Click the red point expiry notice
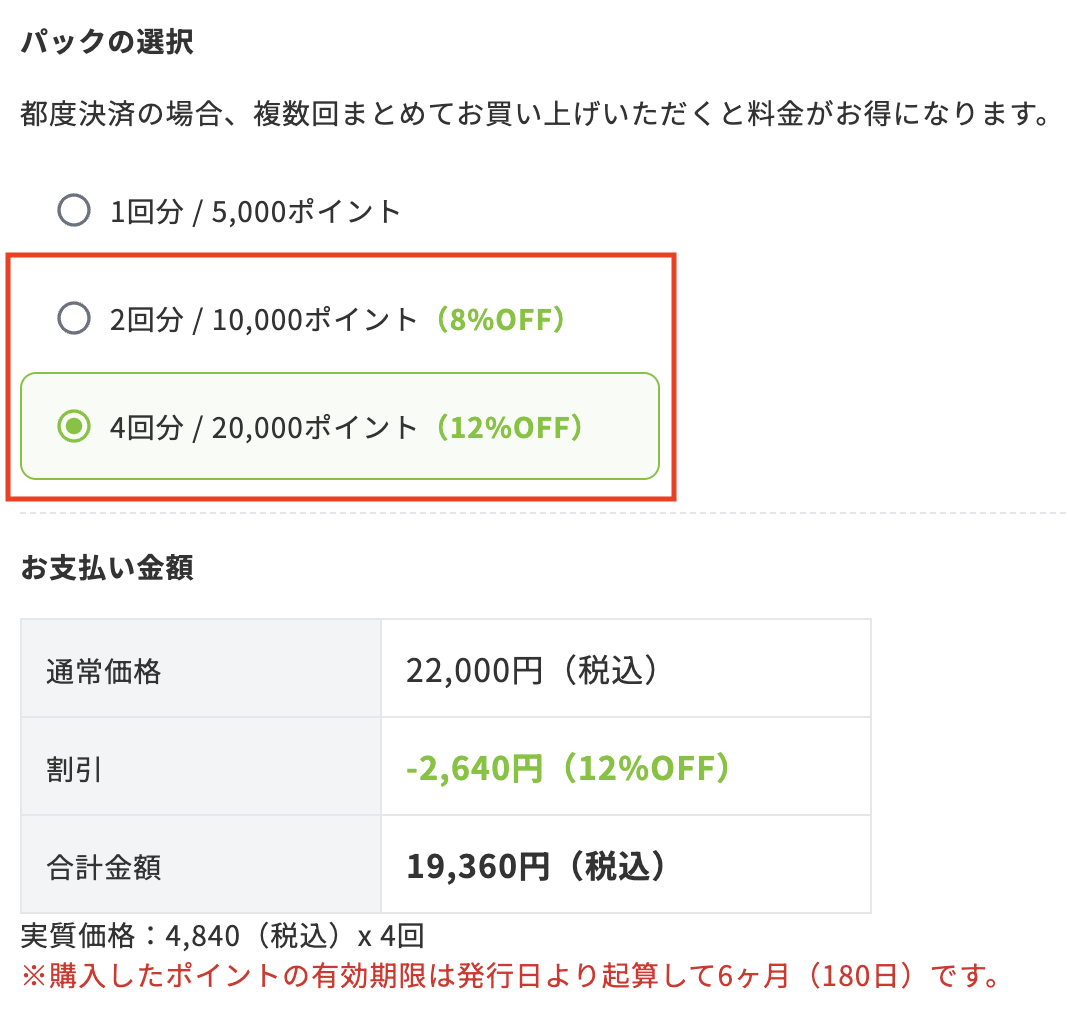The height and width of the screenshot is (1012, 1068). tap(510, 974)
